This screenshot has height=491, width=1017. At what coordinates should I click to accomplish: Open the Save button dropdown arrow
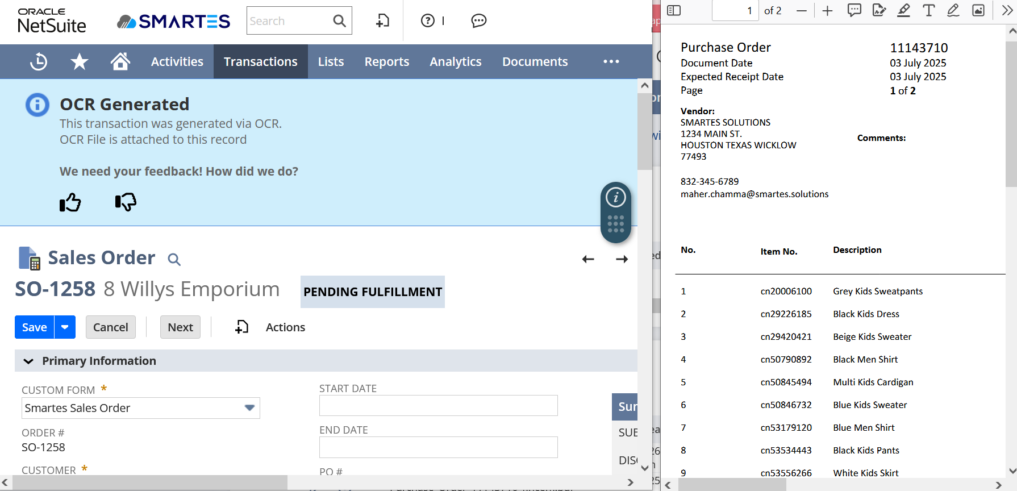(65, 327)
